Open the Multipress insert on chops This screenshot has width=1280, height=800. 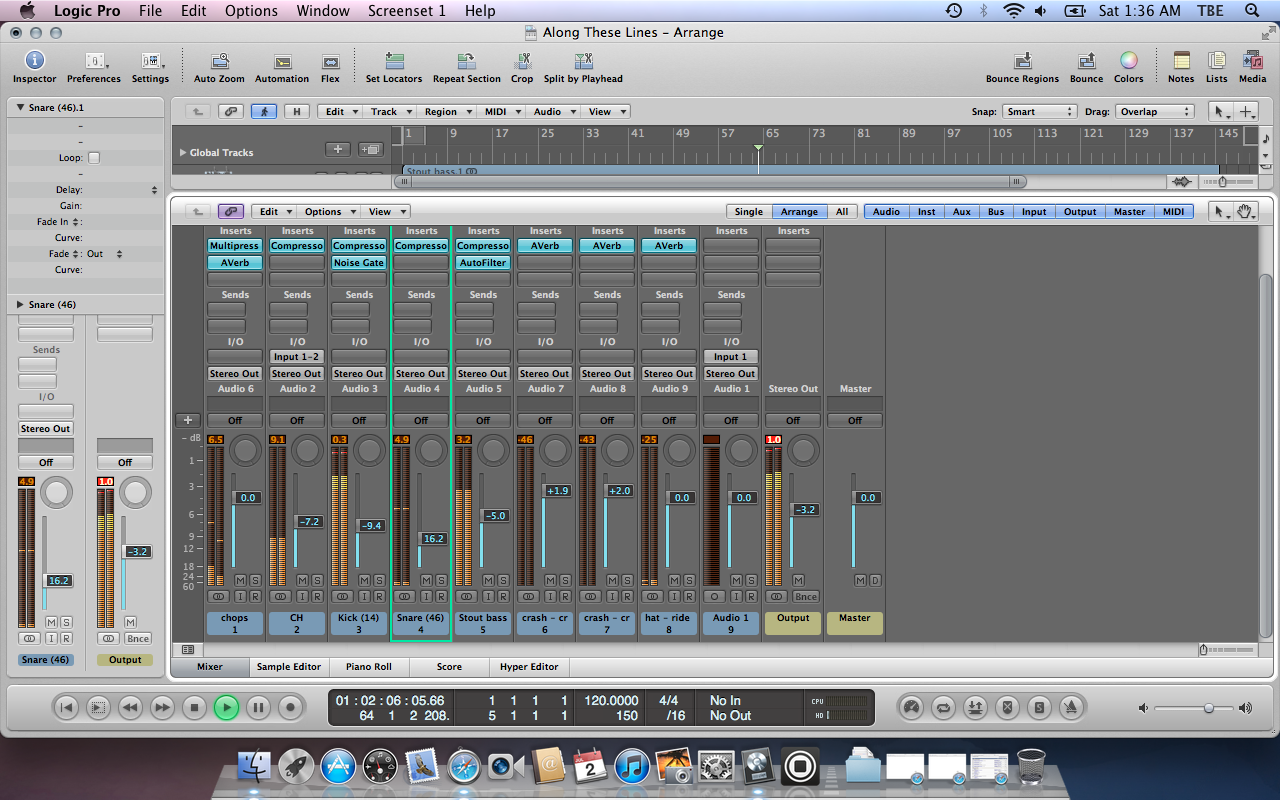tap(235, 246)
